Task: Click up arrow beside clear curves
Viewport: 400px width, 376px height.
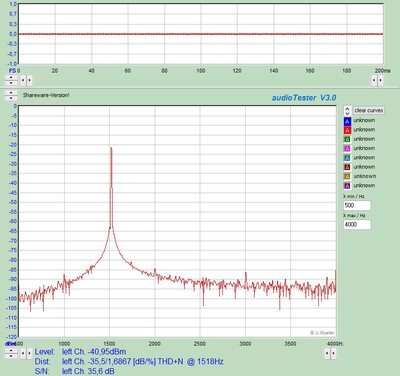Action: click(x=347, y=108)
